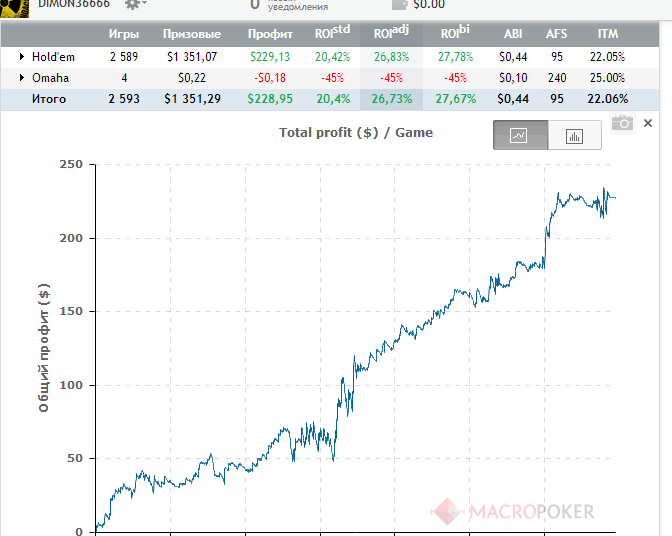Click the AFS column header
Screen dimensions: 672x536
(x=556, y=34)
